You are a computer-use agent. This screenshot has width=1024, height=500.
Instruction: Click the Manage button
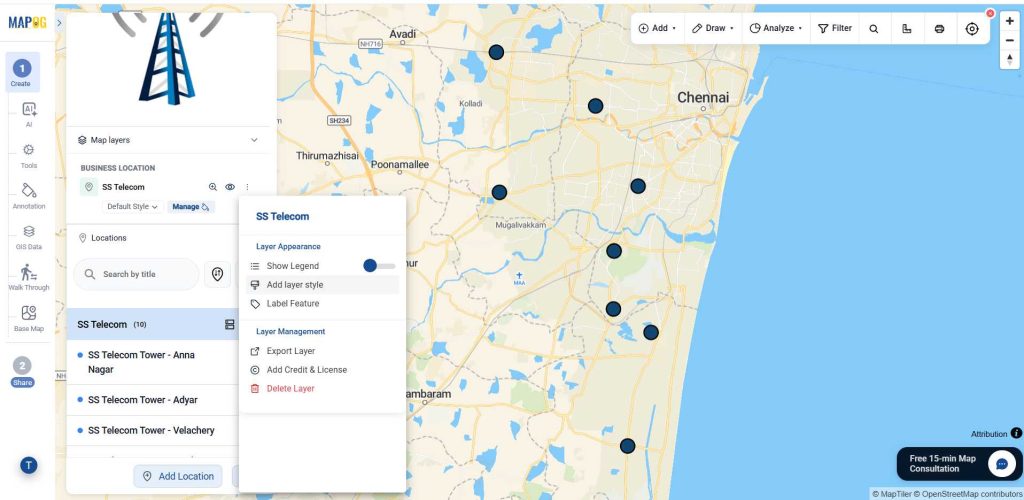(x=191, y=206)
